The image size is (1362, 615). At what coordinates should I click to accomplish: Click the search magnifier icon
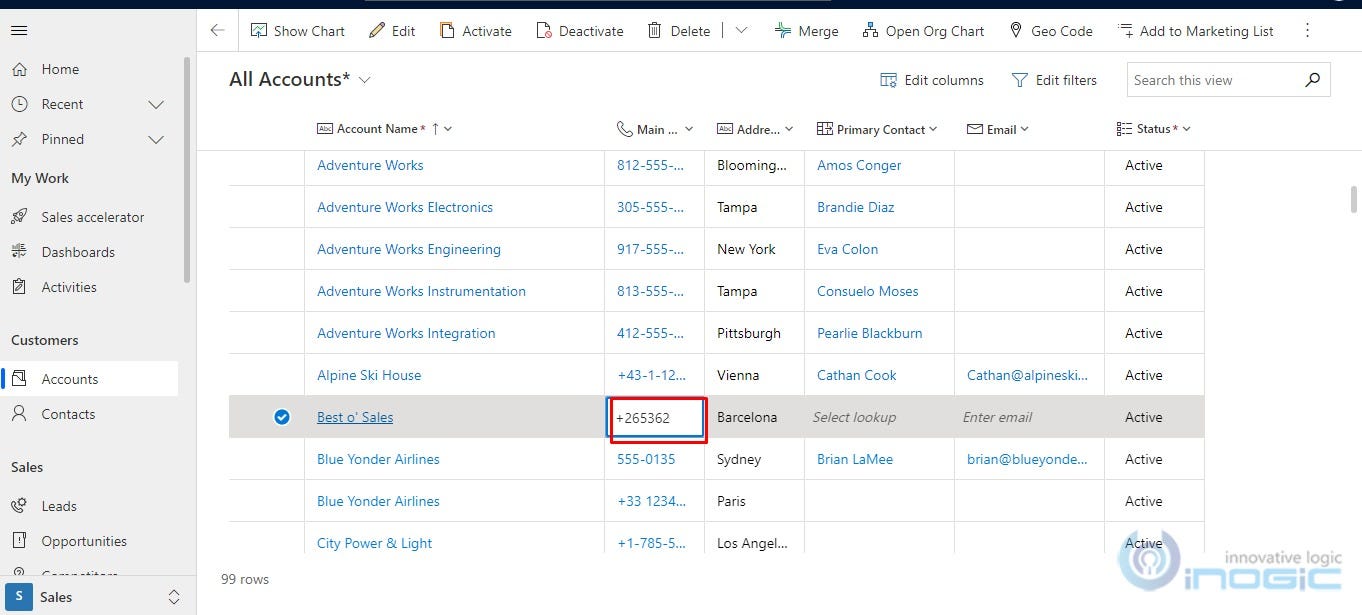pyautogui.click(x=1313, y=80)
